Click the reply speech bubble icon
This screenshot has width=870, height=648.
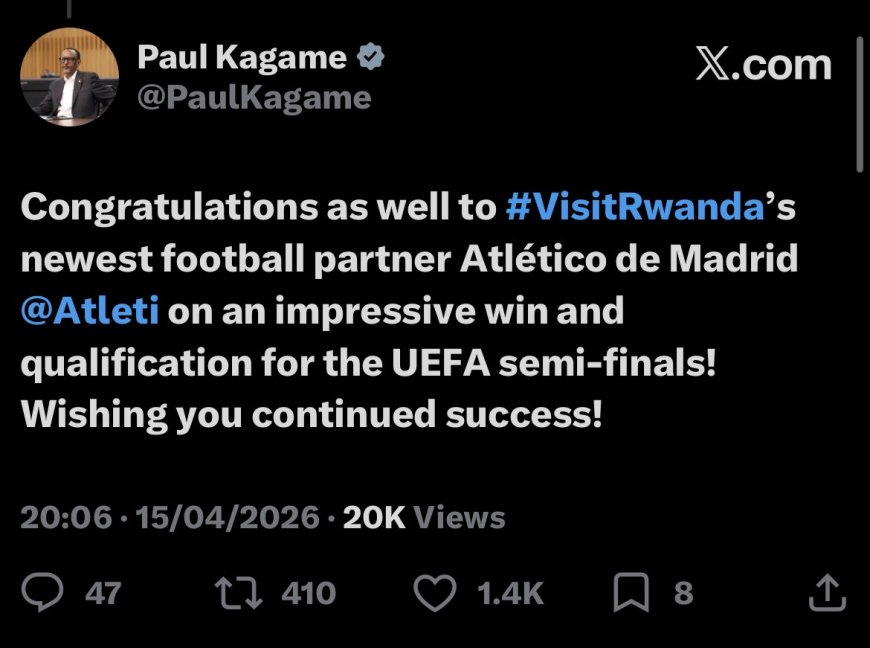[43, 592]
